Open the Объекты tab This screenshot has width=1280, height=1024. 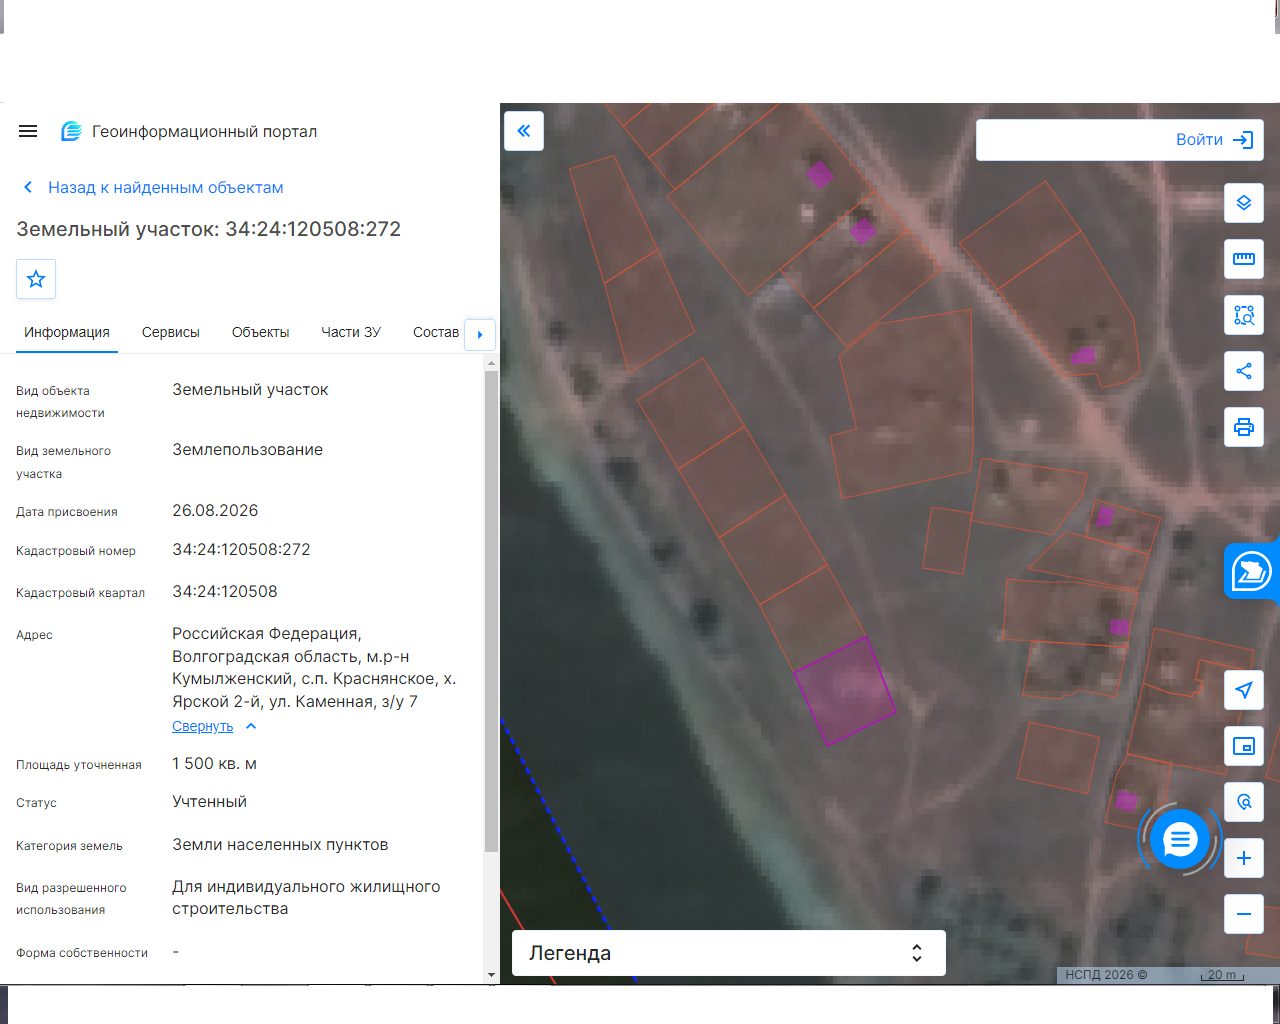tap(261, 332)
